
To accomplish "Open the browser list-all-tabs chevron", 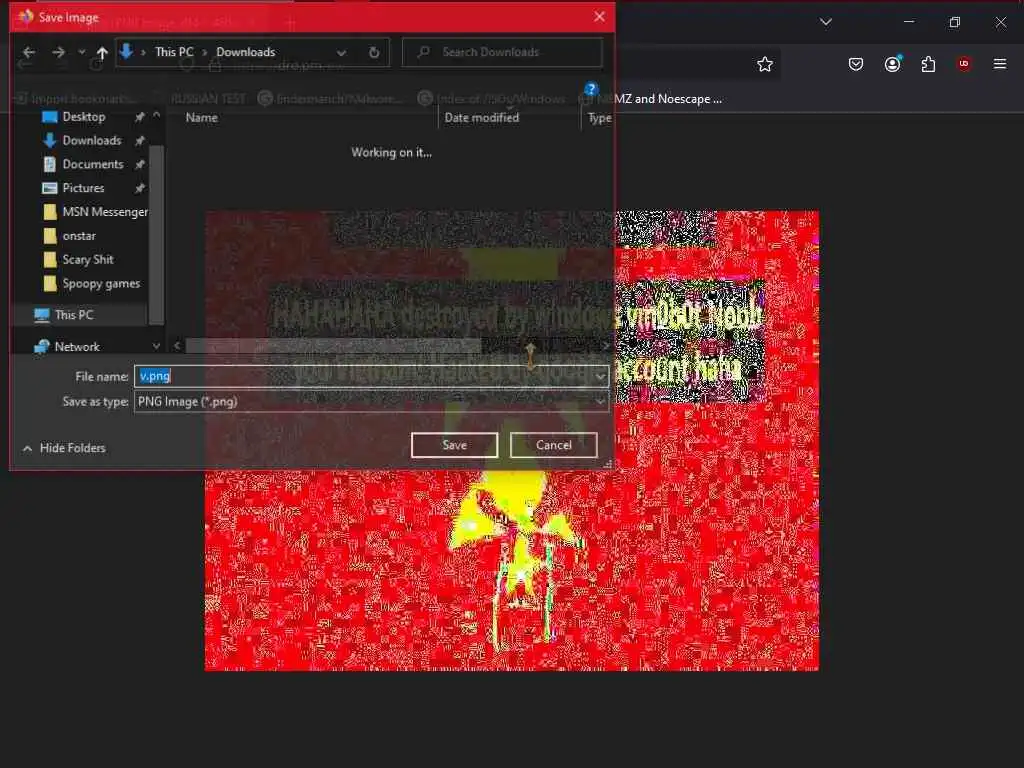I will pyautogui.click(x=825, y=22).
